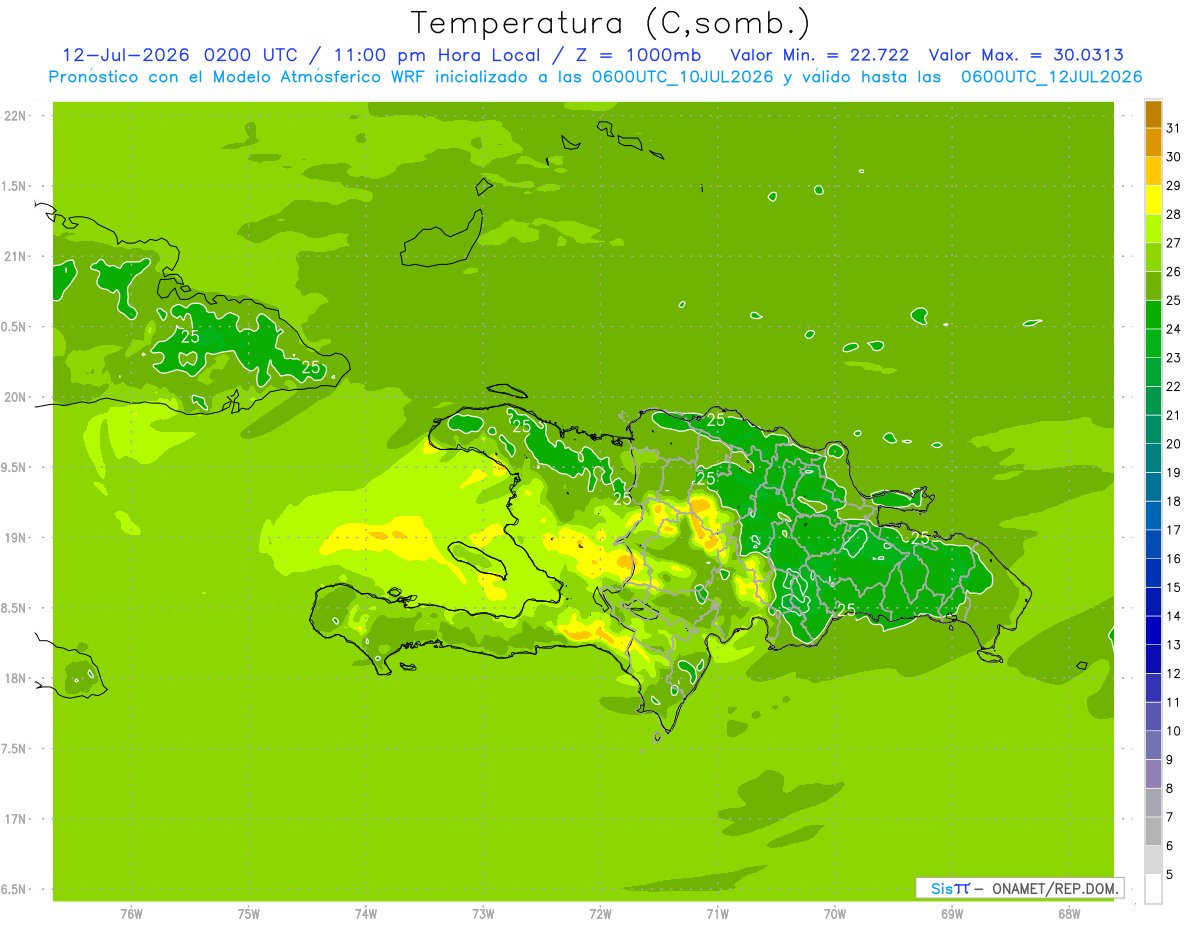1200x927 pixels.
Task: Click the valid-until time "0600UTC_12JUL2026"
Action: pyautogui.click(x=1051, y=77)
